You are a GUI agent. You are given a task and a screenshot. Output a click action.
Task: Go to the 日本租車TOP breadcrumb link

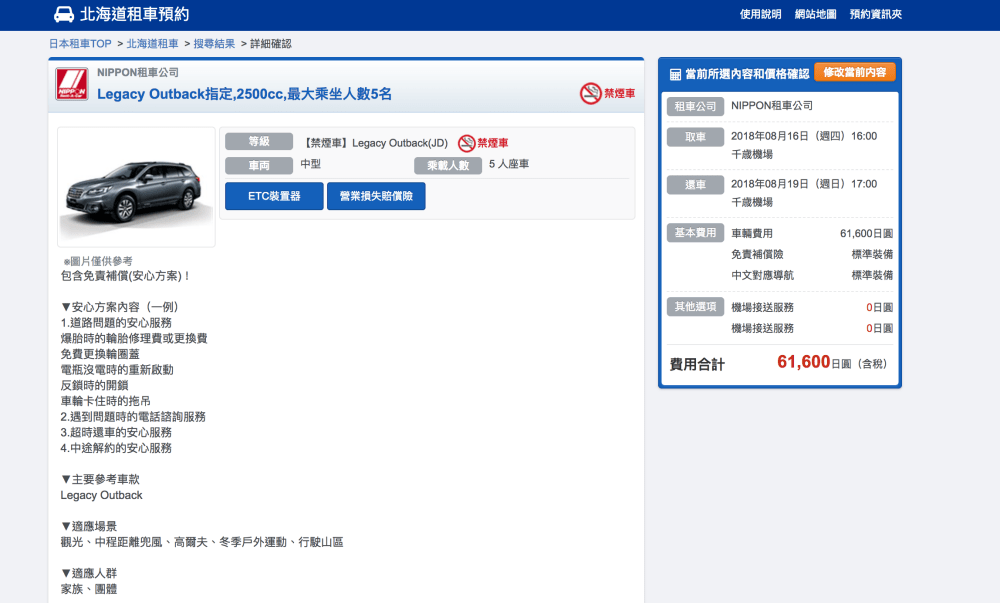80,44
